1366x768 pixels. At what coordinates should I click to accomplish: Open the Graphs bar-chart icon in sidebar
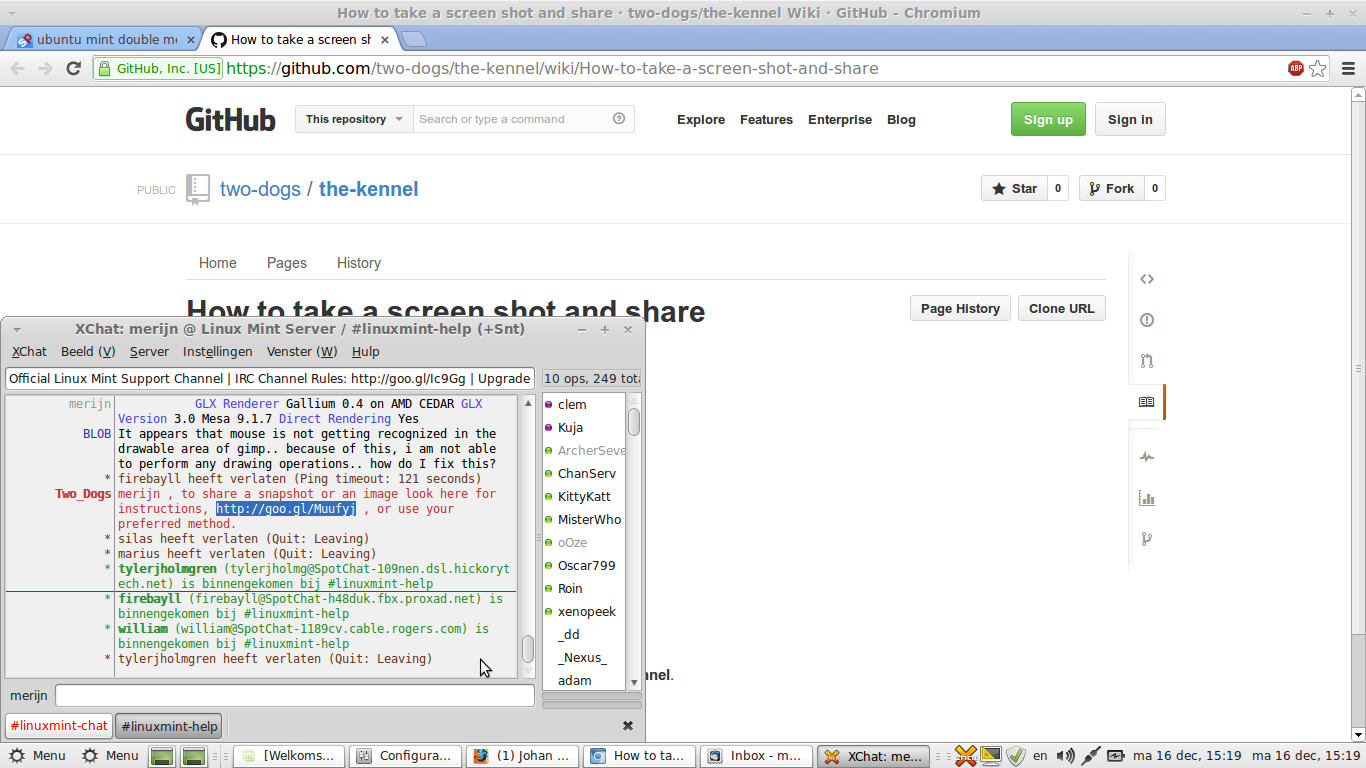[x=1147, y=498]
